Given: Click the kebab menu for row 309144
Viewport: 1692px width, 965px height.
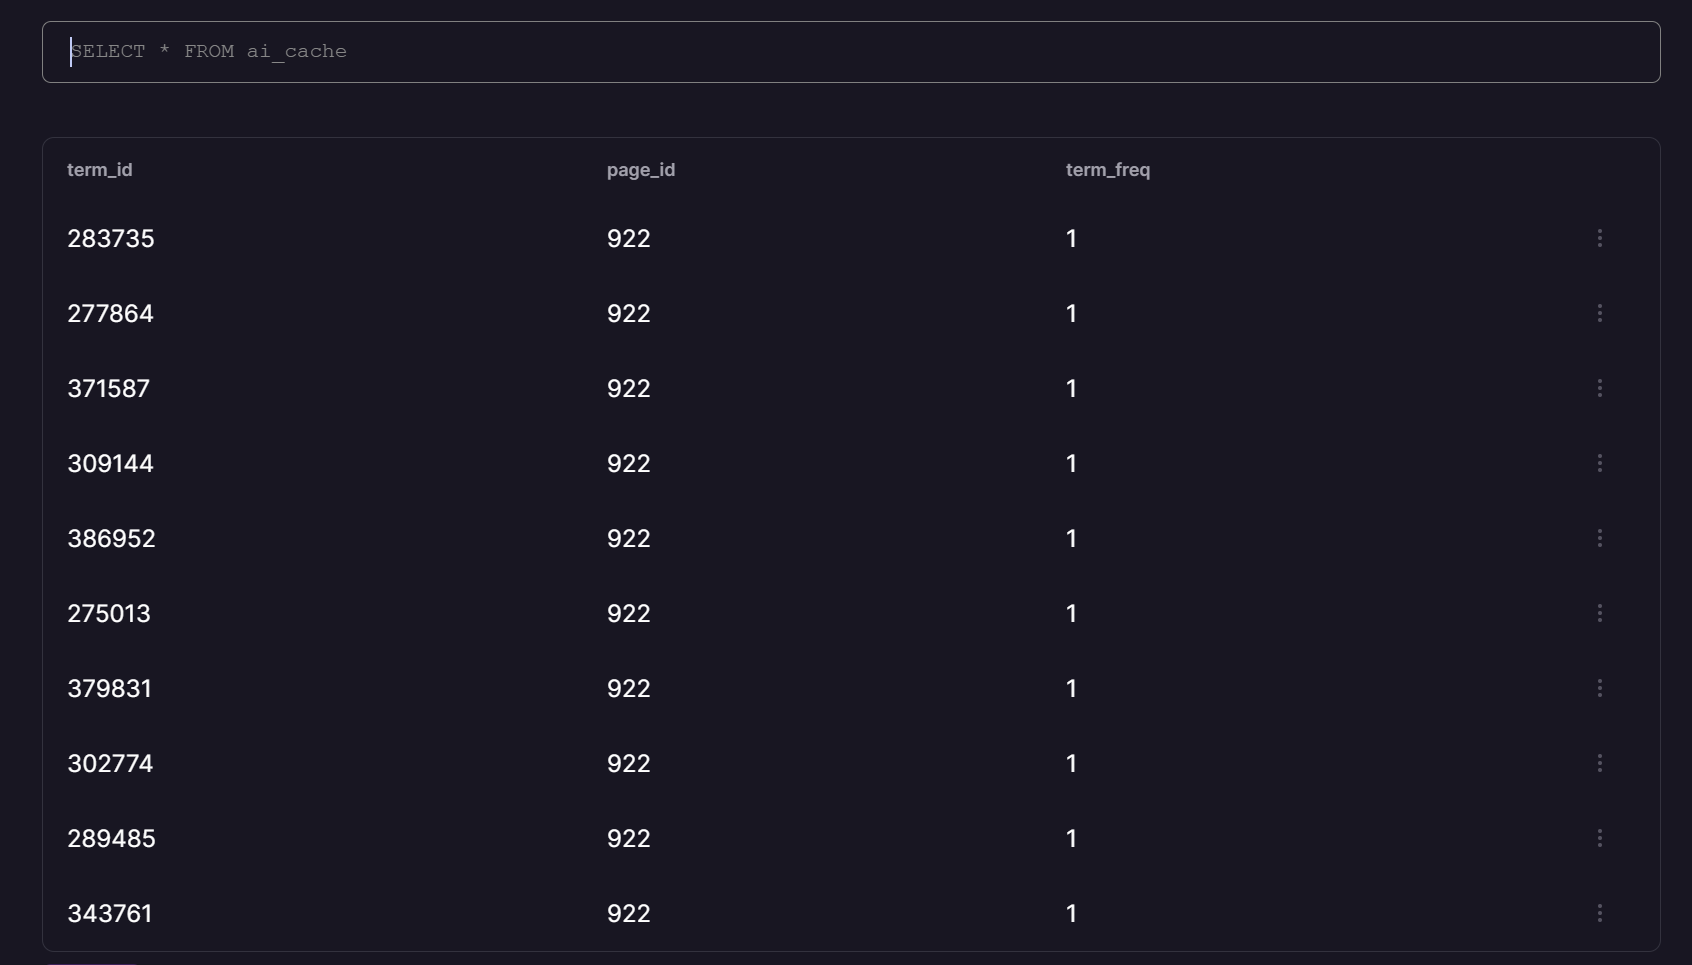Looking at the screenshot, I should [x=1599, y=463].
